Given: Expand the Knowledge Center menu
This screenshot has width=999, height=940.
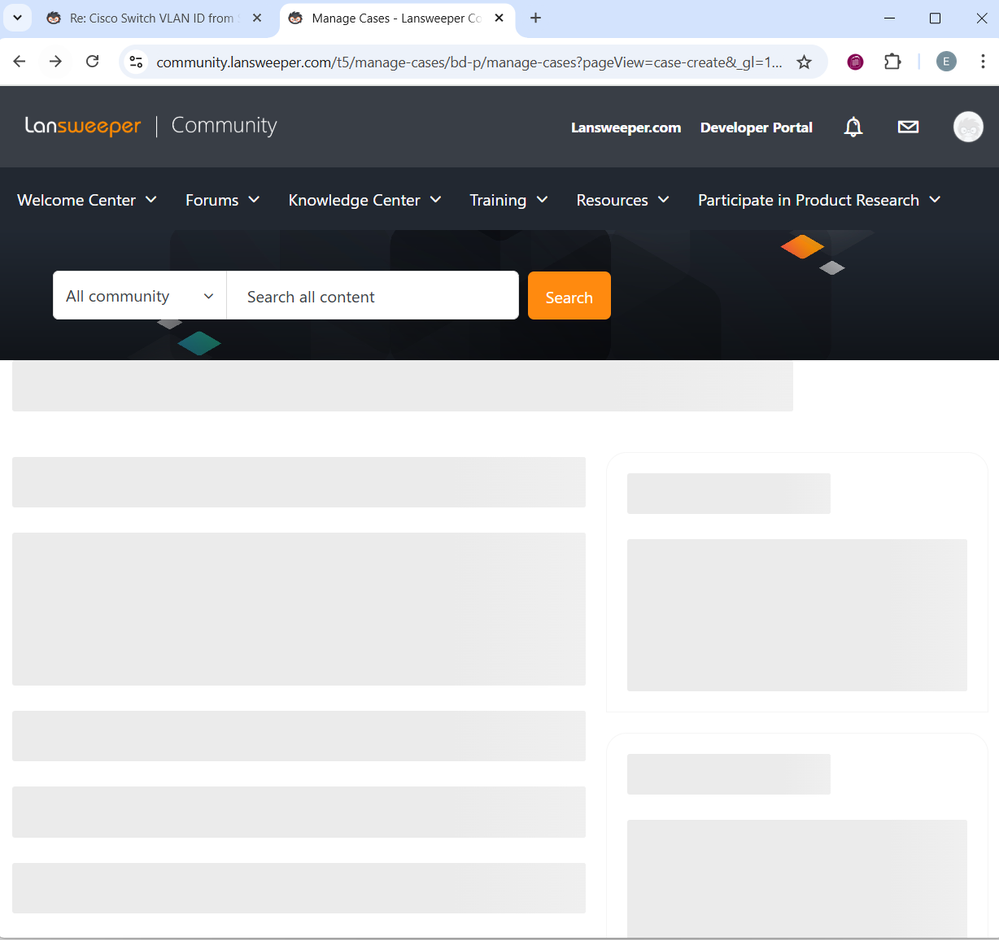Looking at the screenshot, I should pos(364,200).
